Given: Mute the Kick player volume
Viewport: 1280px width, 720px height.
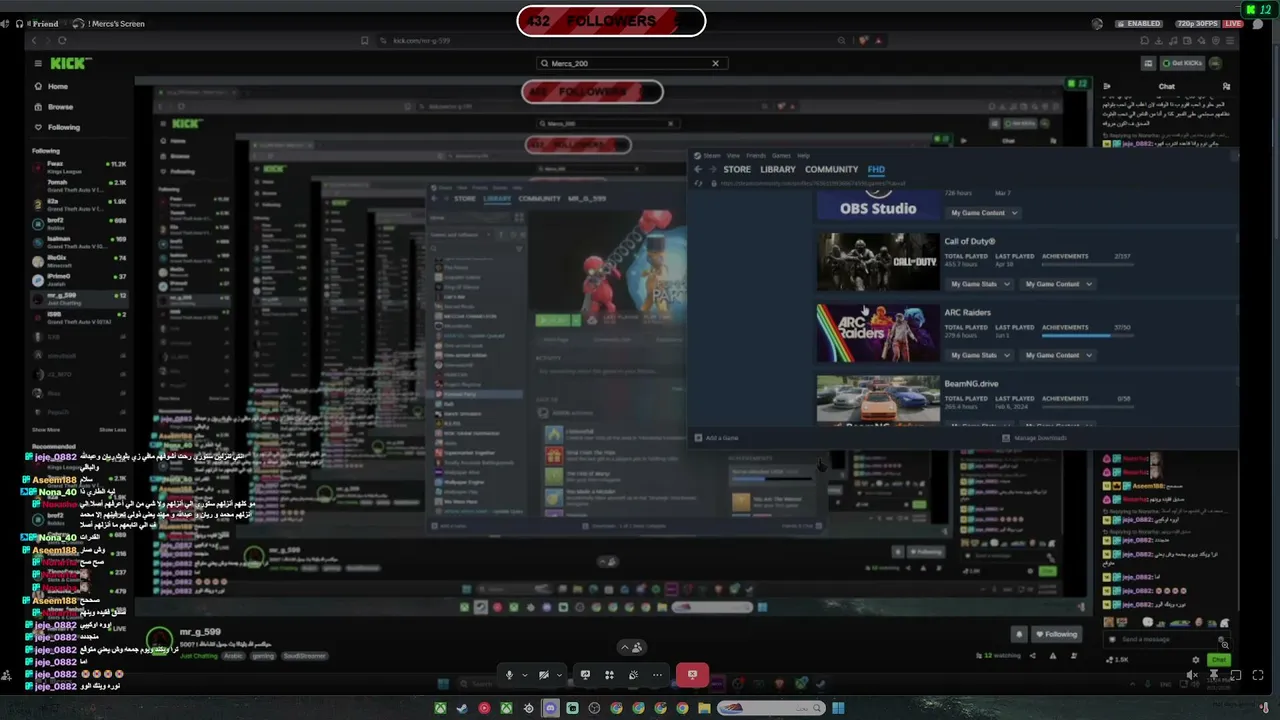Looking at the screenshot, I should click(1192, 676).
